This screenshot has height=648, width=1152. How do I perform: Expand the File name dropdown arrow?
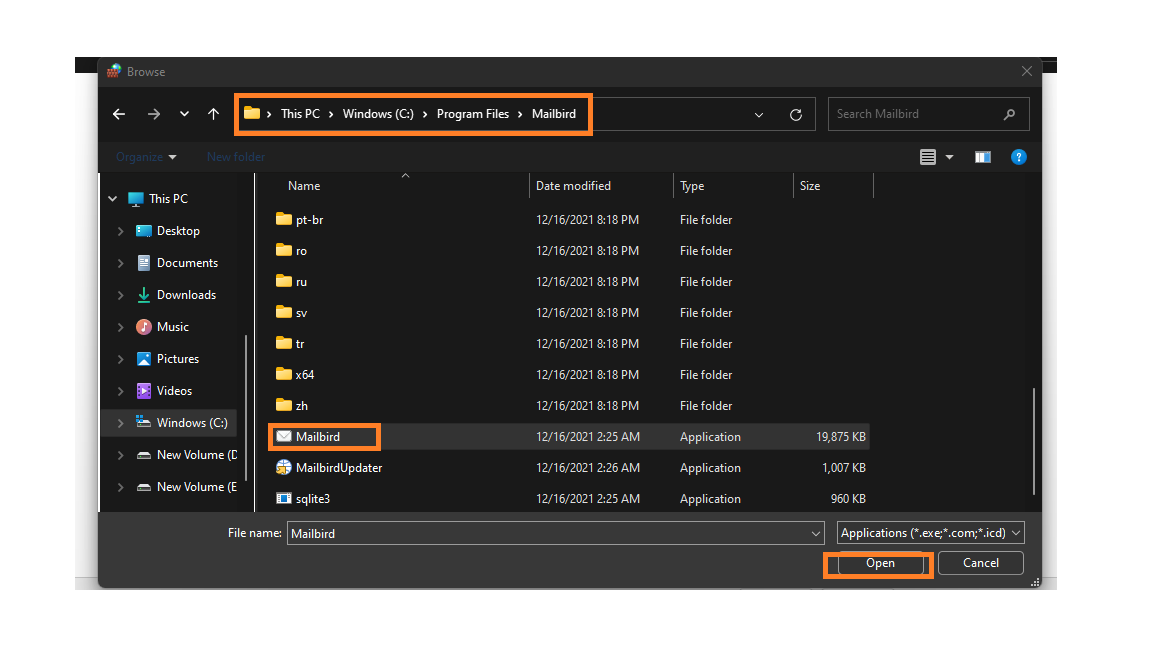[x=816, y=533]
